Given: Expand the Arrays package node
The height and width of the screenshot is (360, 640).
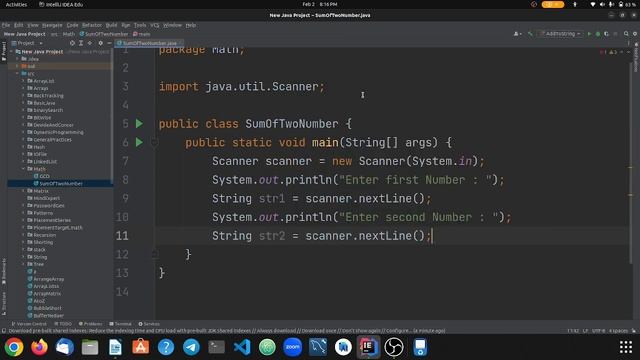Looking at the screenshot, I should [x=23, y=88].
